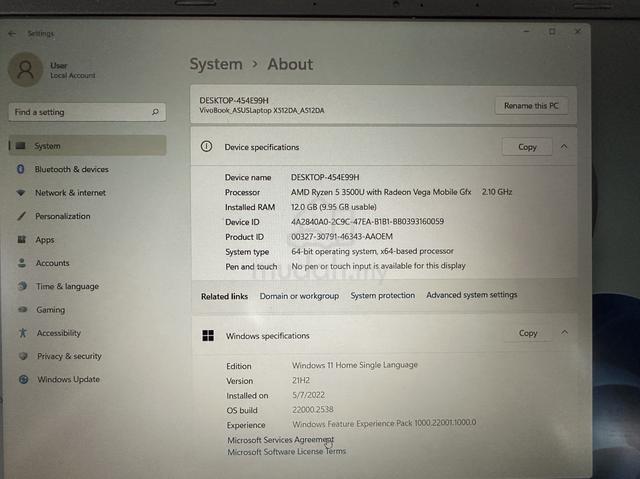Click Rename this PC button

(x=531, y=106)
